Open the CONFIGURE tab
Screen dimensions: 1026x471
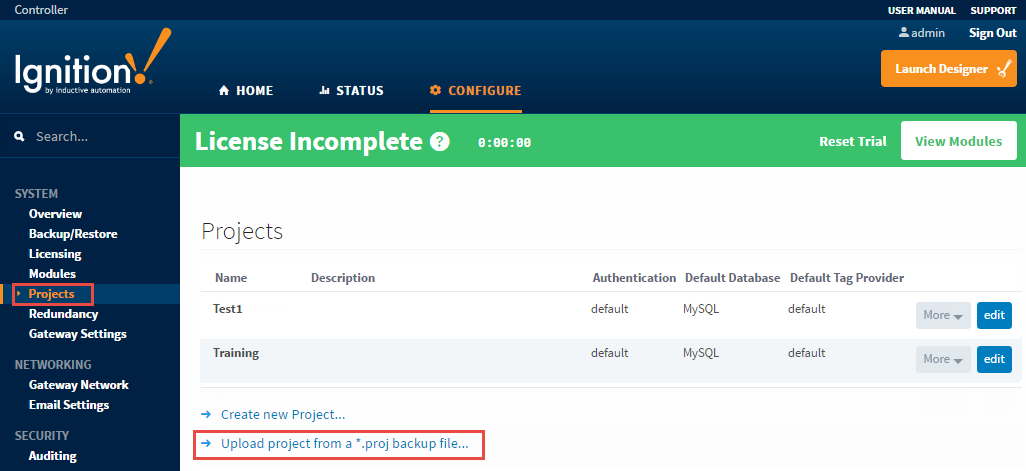476,91
